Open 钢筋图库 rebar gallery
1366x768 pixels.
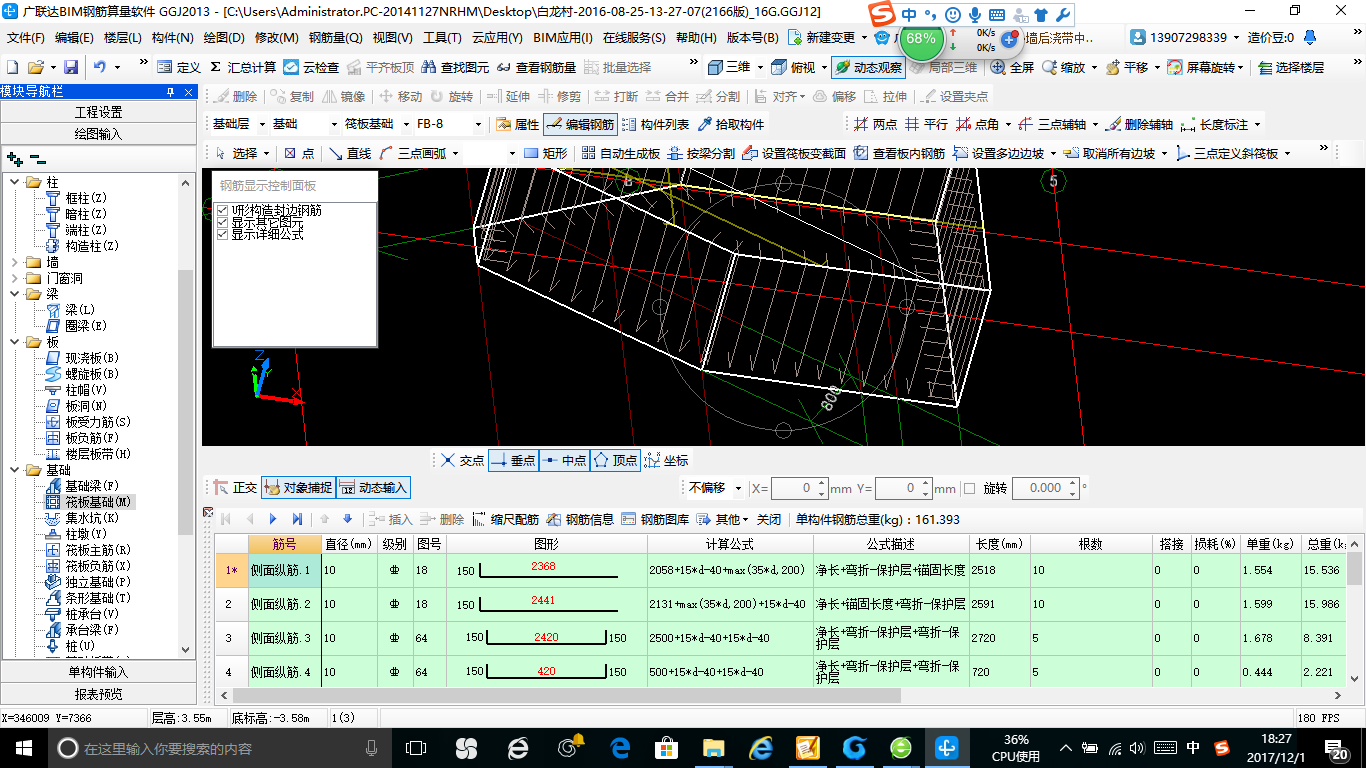point(656,519)
